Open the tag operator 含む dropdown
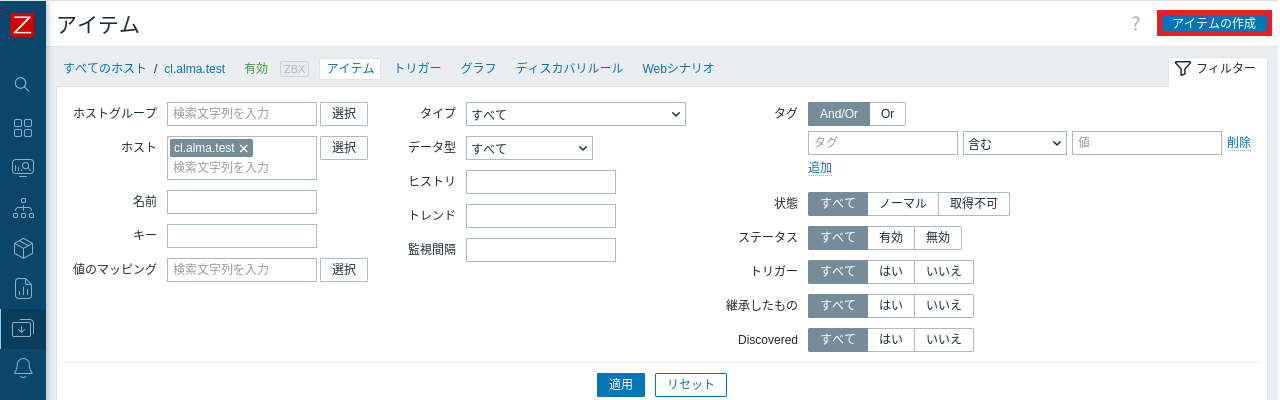The height and width of the screenshot is (400, 1280). click(x=1014, y=143)
